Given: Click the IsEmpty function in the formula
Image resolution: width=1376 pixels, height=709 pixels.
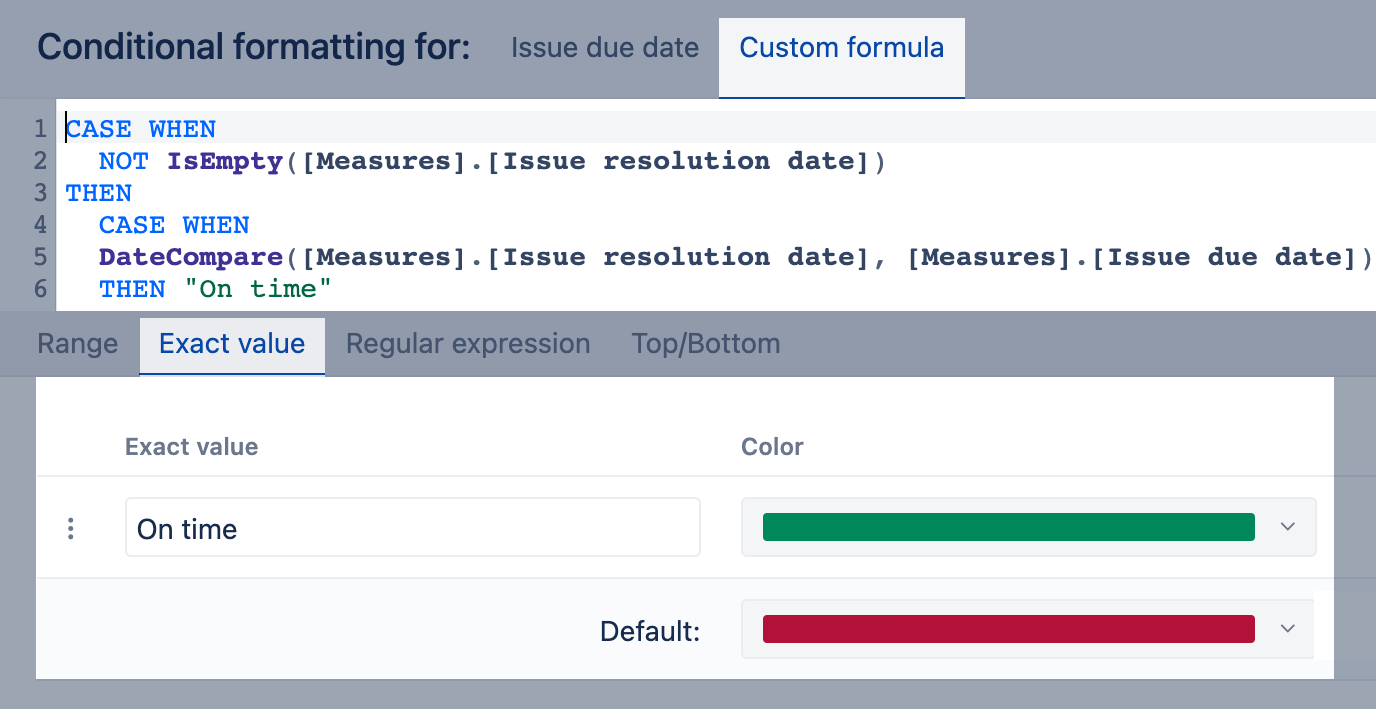Looking at the screenshot, I should 225,161.
